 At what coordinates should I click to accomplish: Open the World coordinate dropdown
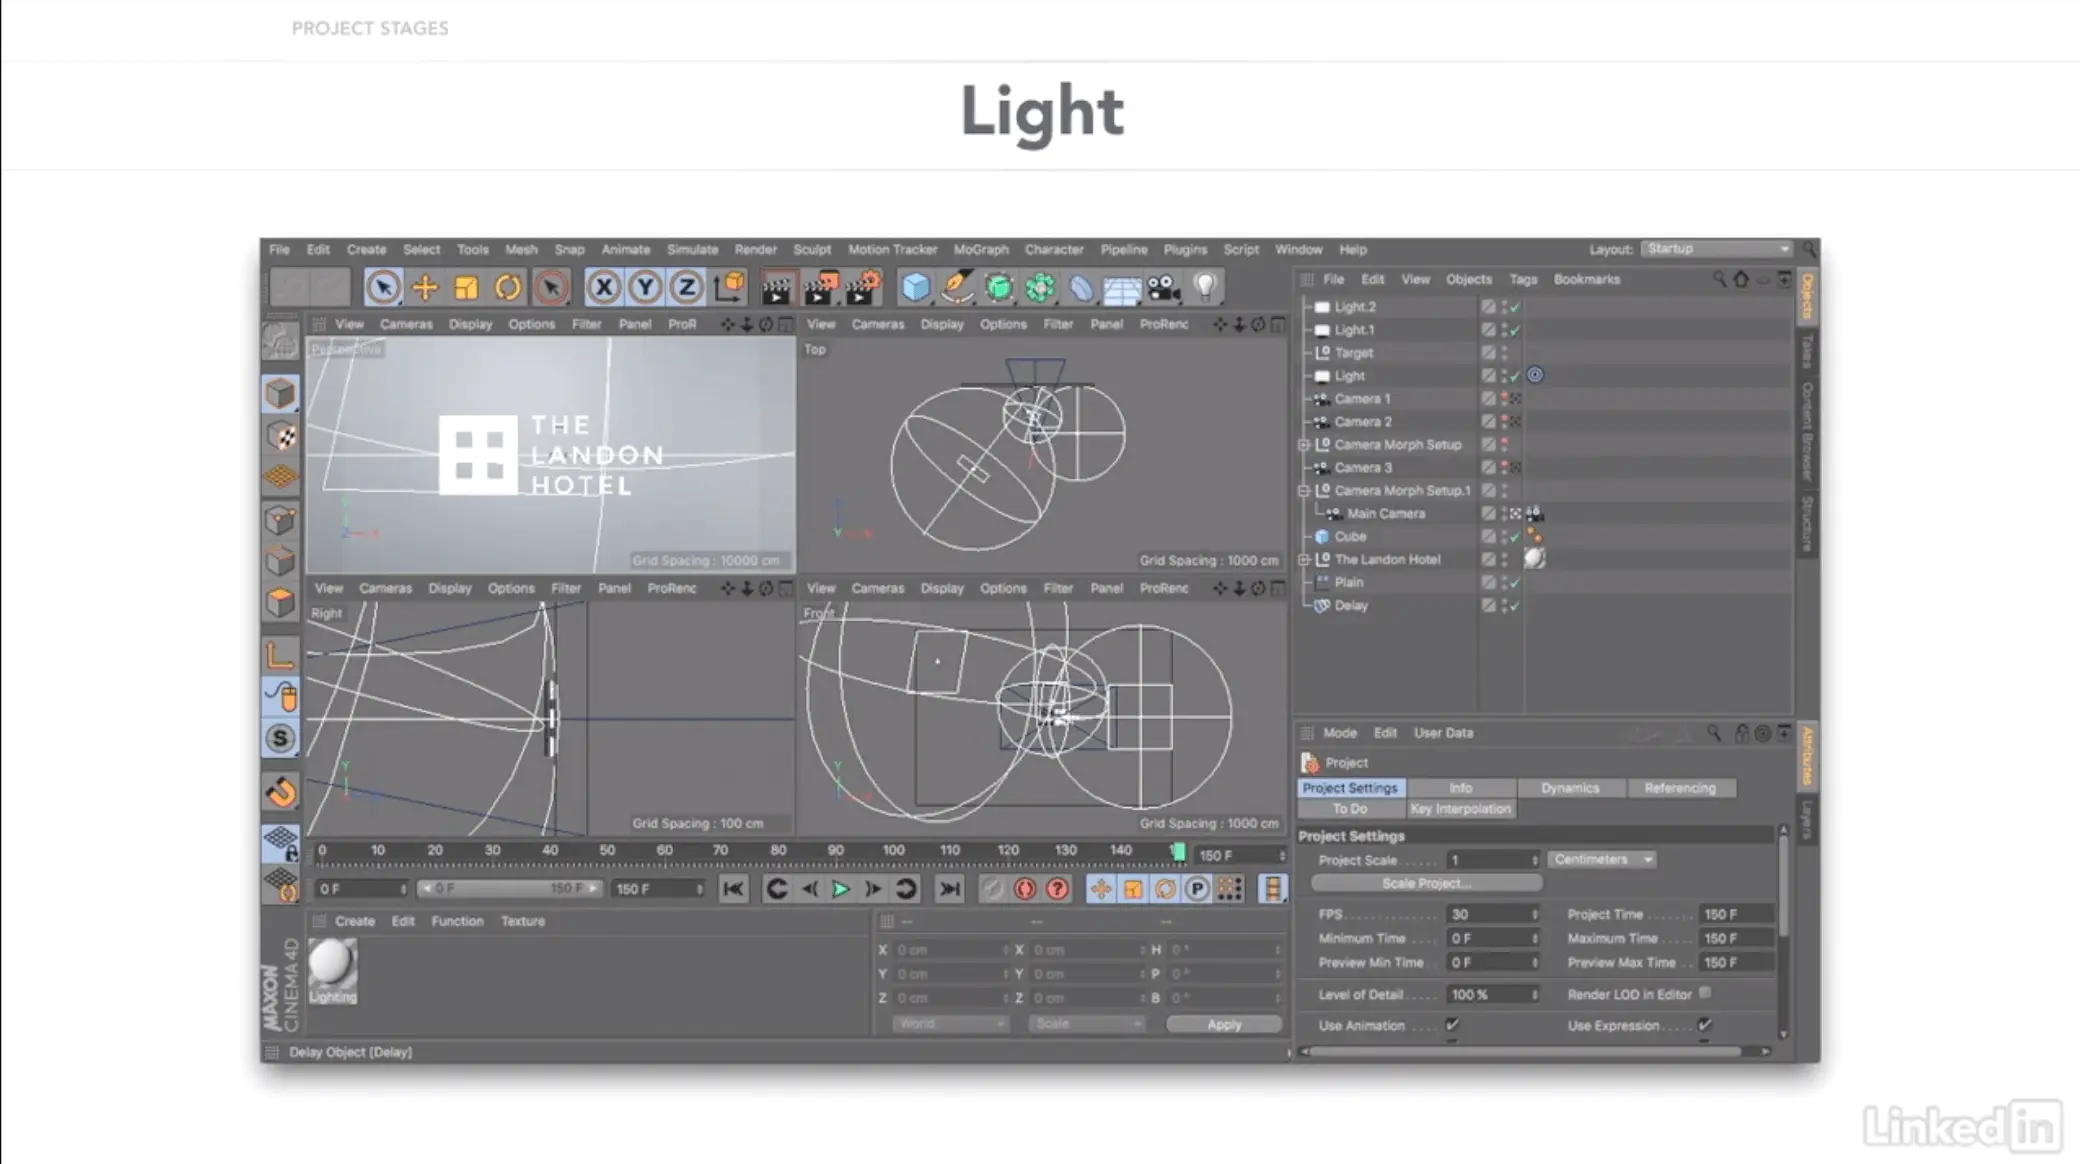949,1024
